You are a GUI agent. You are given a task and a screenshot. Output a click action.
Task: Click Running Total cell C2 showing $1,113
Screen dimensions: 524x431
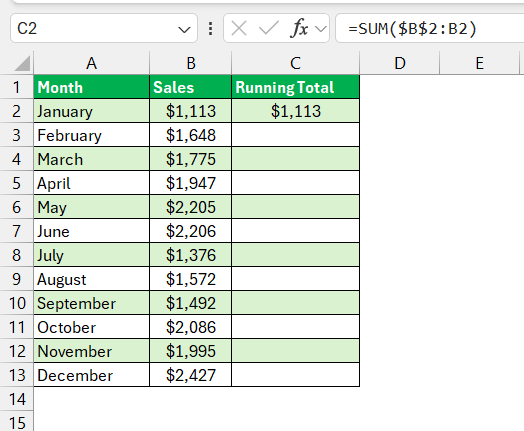coord(295,111)
